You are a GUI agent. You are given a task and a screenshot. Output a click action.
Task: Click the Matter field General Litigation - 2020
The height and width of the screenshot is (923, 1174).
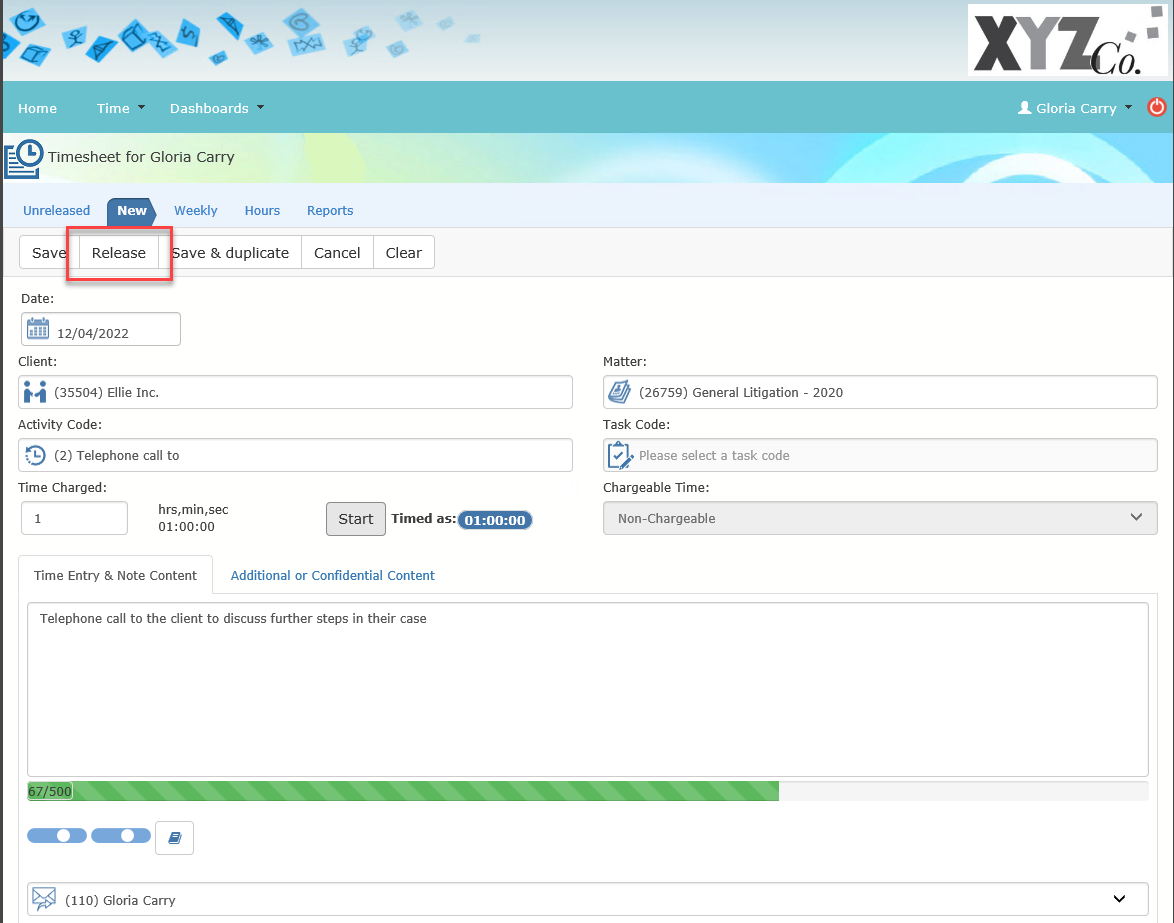(880, 392)
